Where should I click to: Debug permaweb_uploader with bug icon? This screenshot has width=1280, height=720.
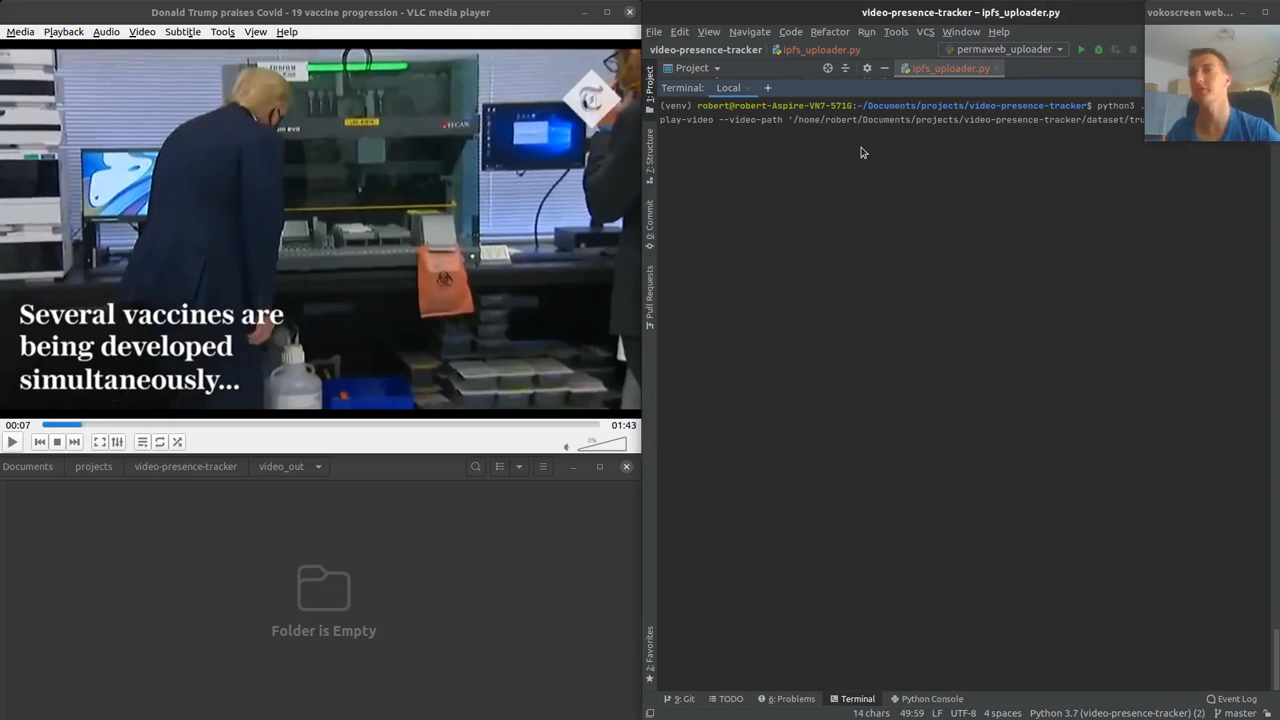pos(1098,50)
